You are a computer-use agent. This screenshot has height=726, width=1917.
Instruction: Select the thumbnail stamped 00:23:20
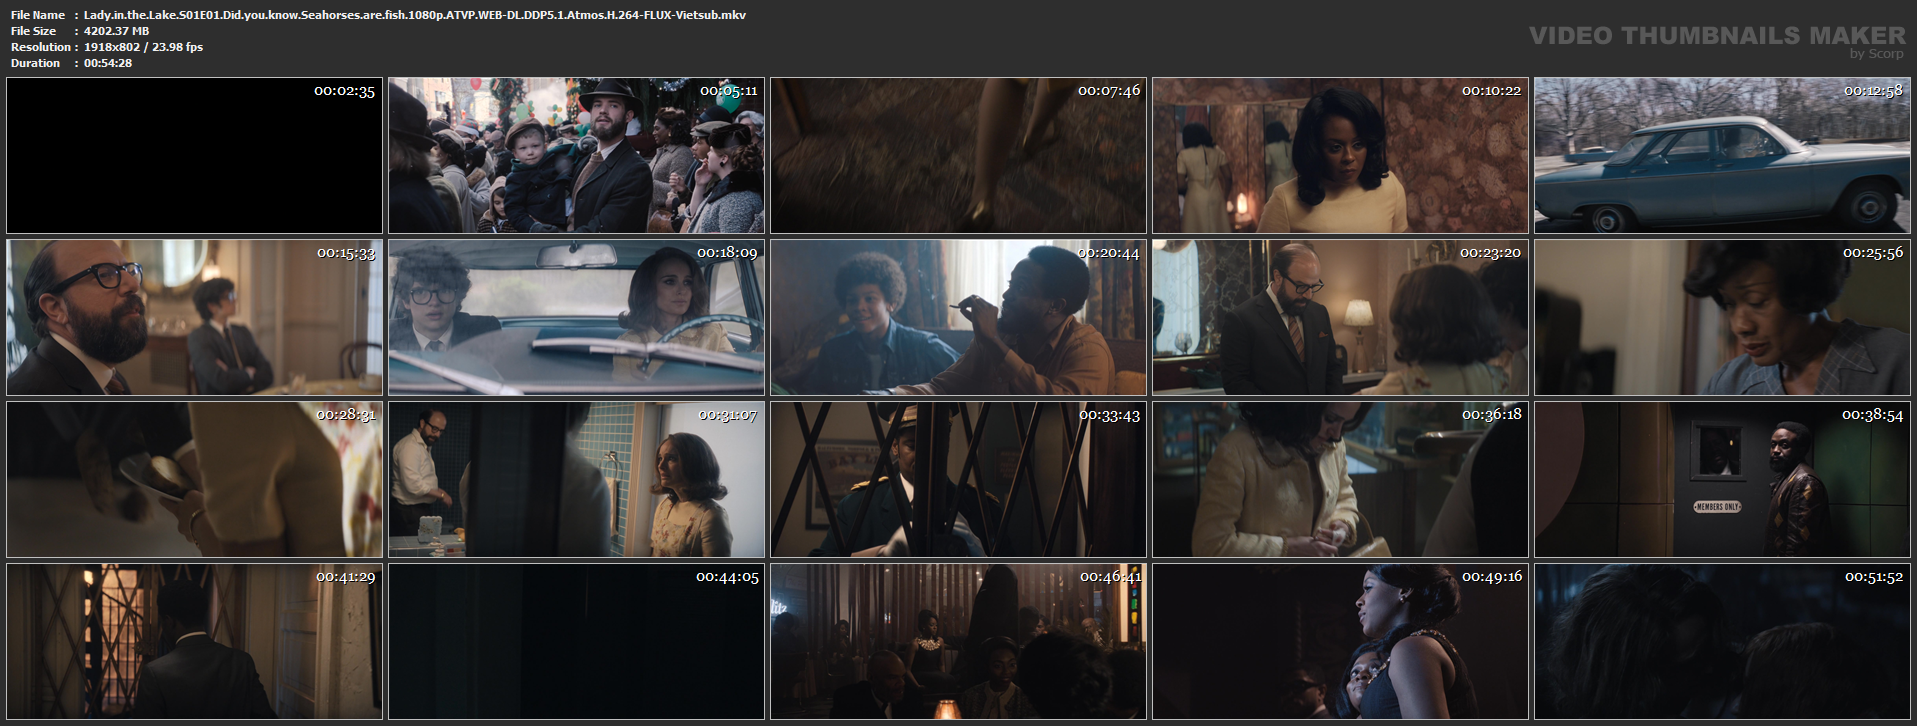[x=1340, y=318]
